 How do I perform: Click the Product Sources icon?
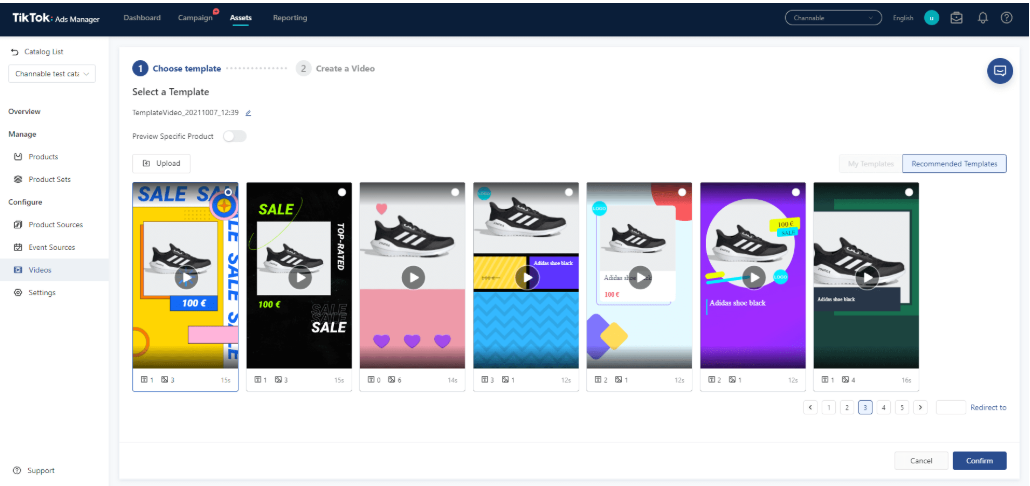18,225
